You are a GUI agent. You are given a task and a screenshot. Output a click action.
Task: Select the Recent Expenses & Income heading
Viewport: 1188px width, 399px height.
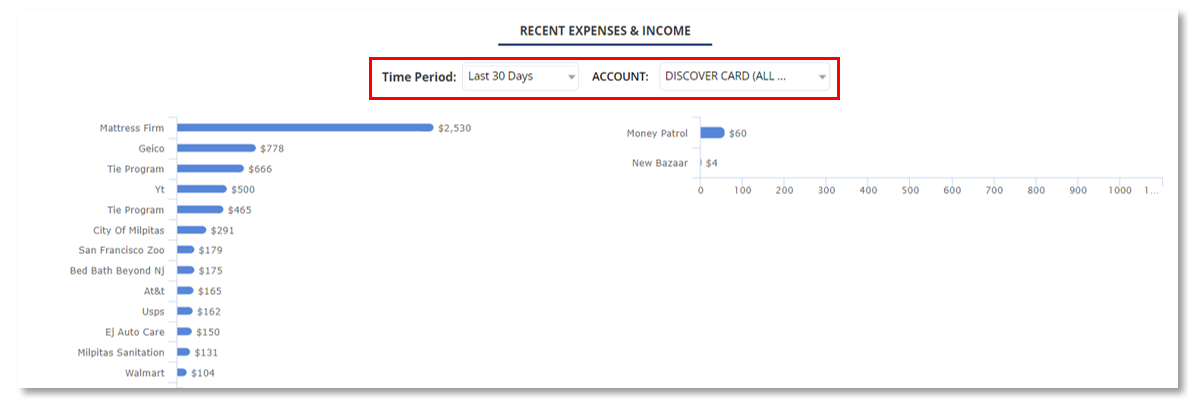[x=605, y=31]
